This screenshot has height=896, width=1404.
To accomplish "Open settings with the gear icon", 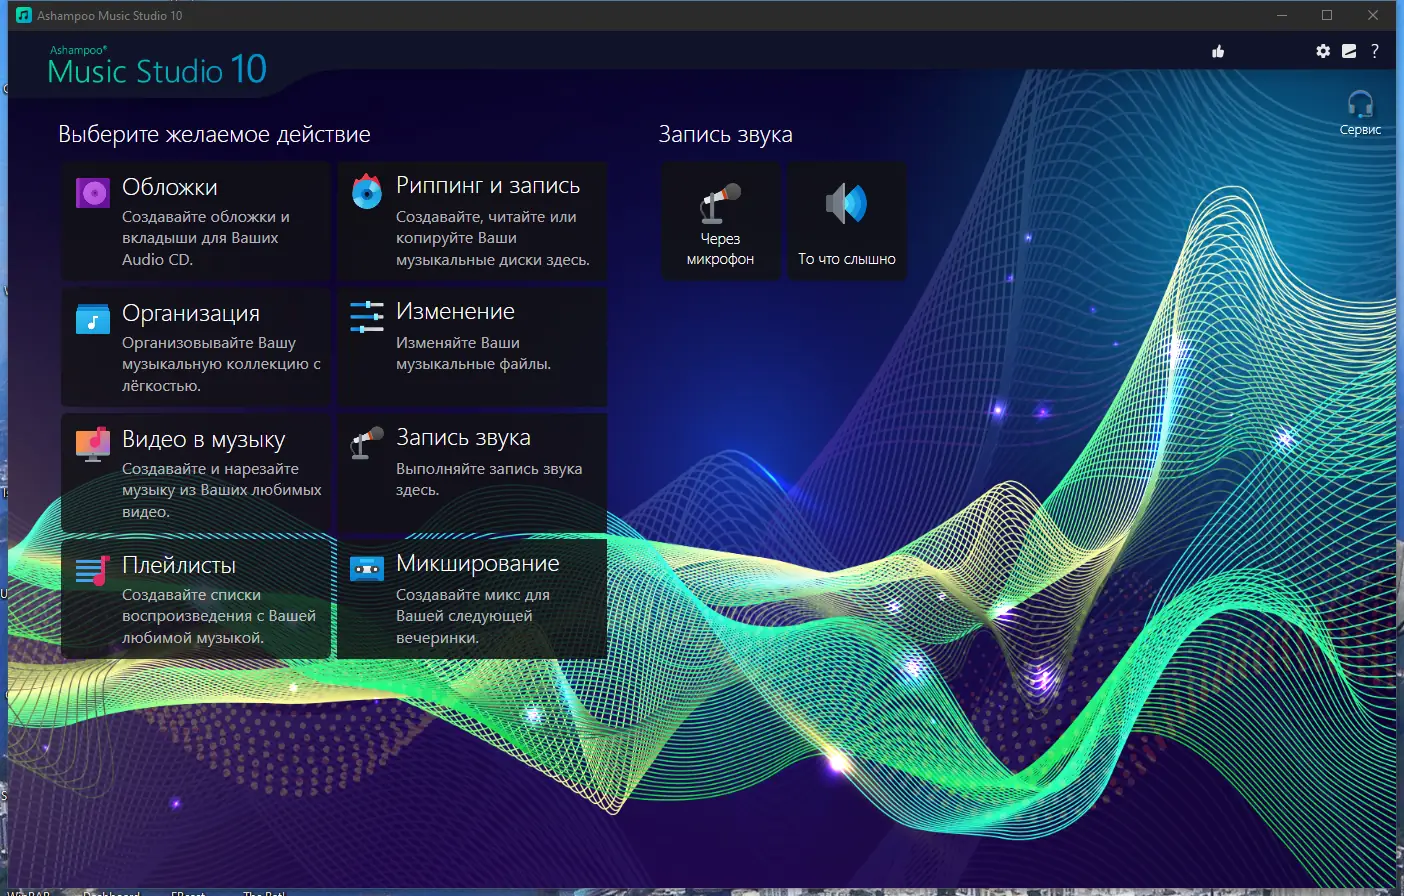I will (1323, 50).
